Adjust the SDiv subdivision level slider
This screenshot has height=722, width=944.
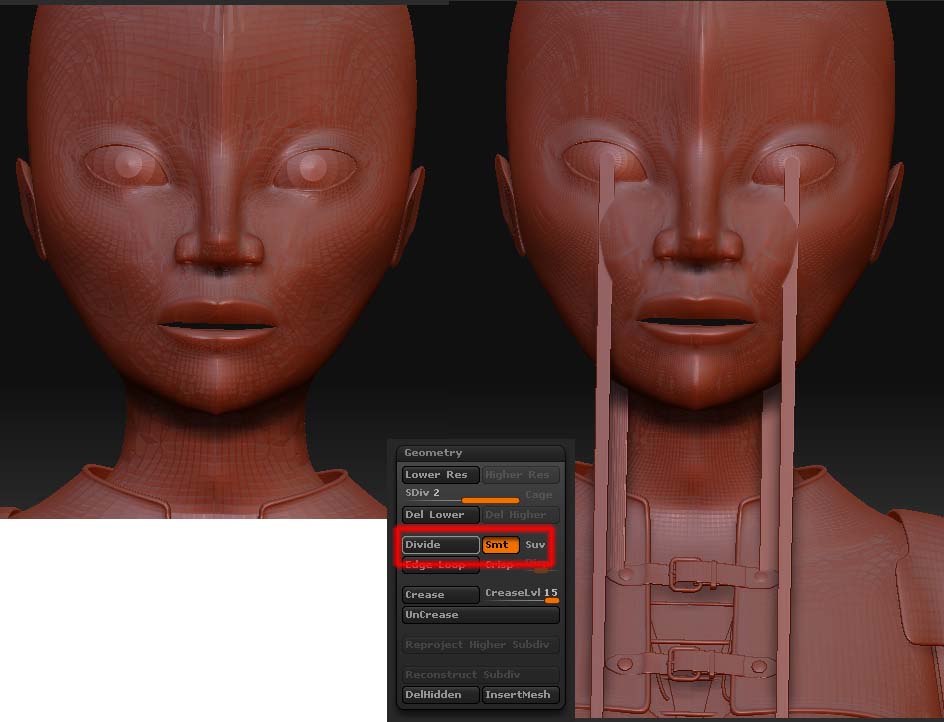pyautogui.click(x=460, y=495)
